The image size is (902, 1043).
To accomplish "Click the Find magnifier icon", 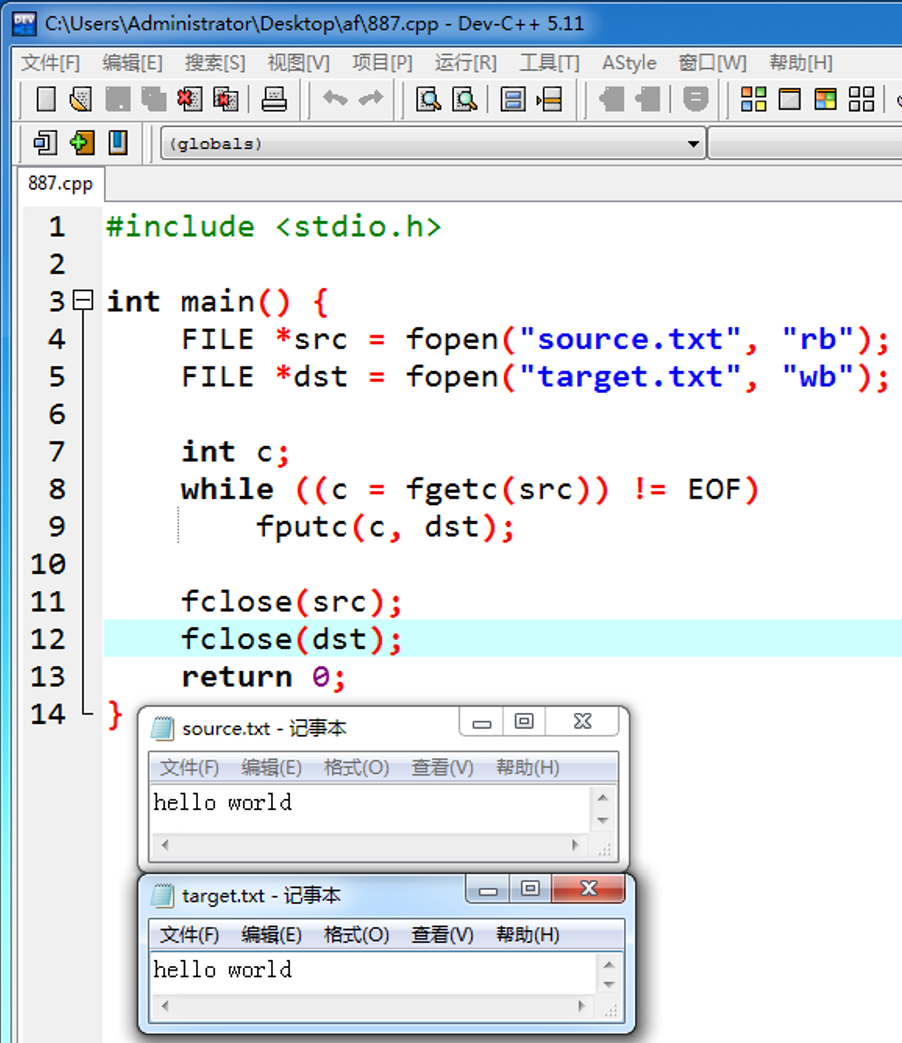I will (428, 100).
